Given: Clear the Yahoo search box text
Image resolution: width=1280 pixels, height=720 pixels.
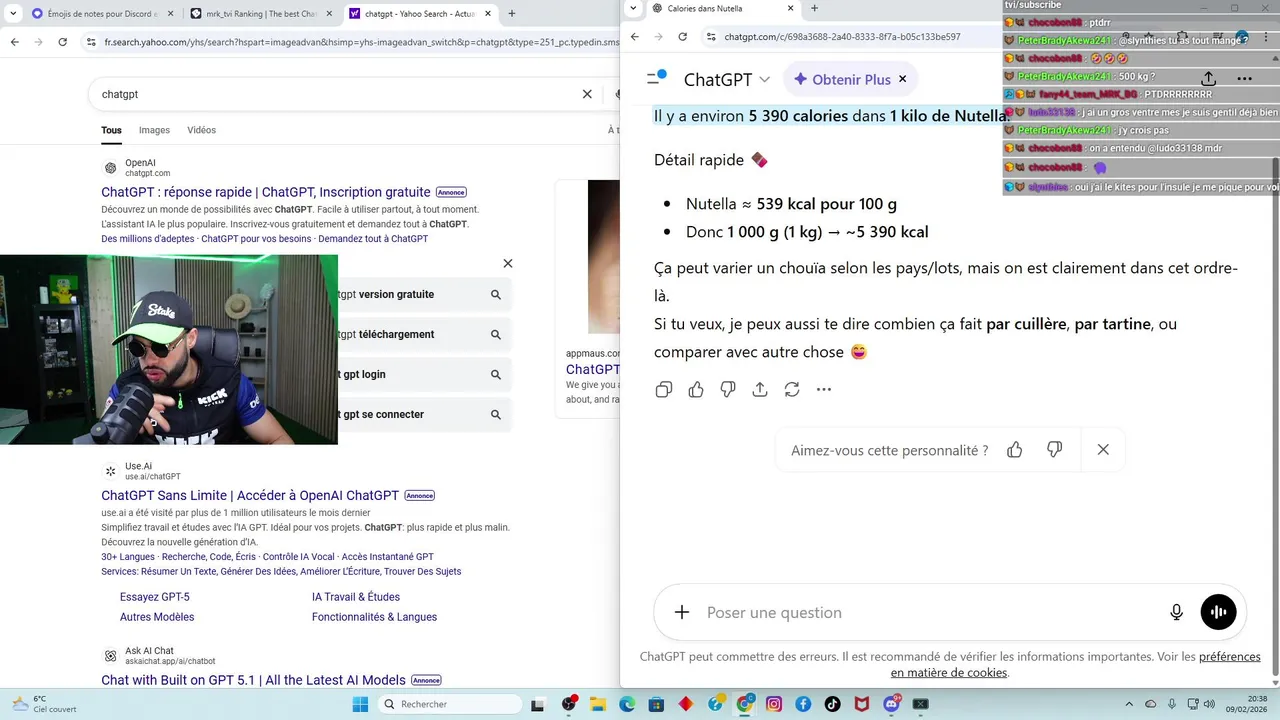Looking at the screenshot, I should [587, 94].
